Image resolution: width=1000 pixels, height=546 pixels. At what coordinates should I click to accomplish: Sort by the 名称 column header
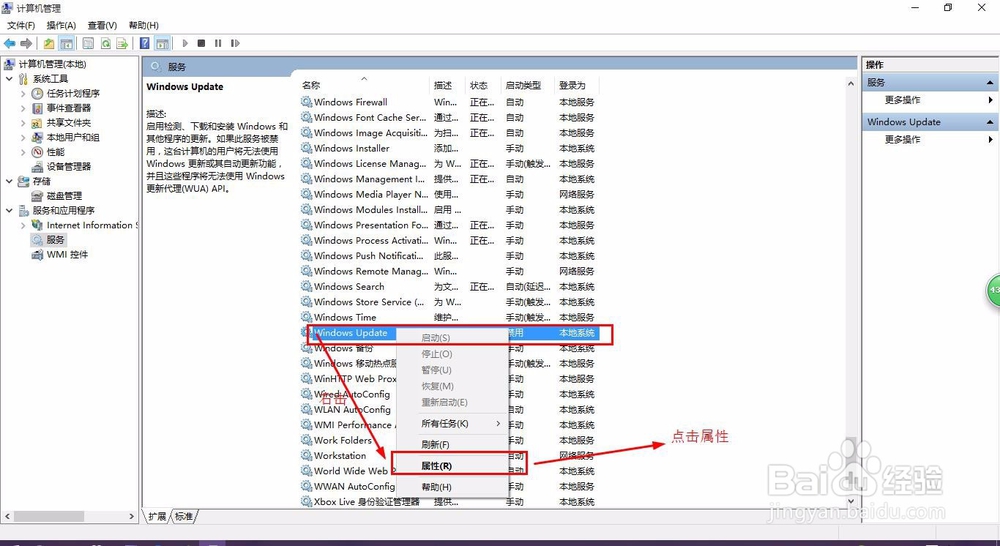click(365, 85)
